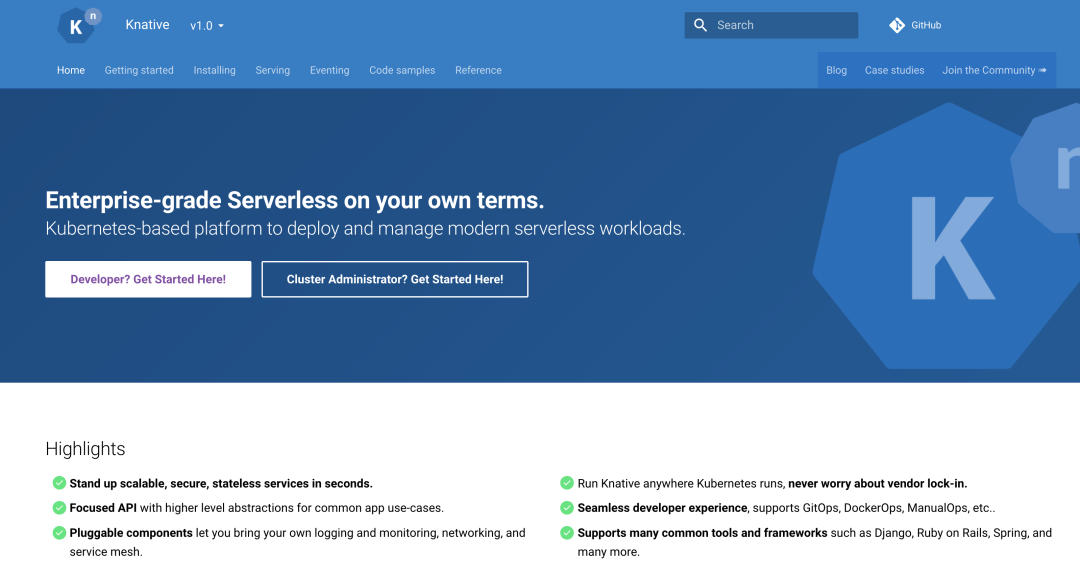This screenshot has height=570, width=1080.
Task: Visit the Blog link
Action: [836, 70]
